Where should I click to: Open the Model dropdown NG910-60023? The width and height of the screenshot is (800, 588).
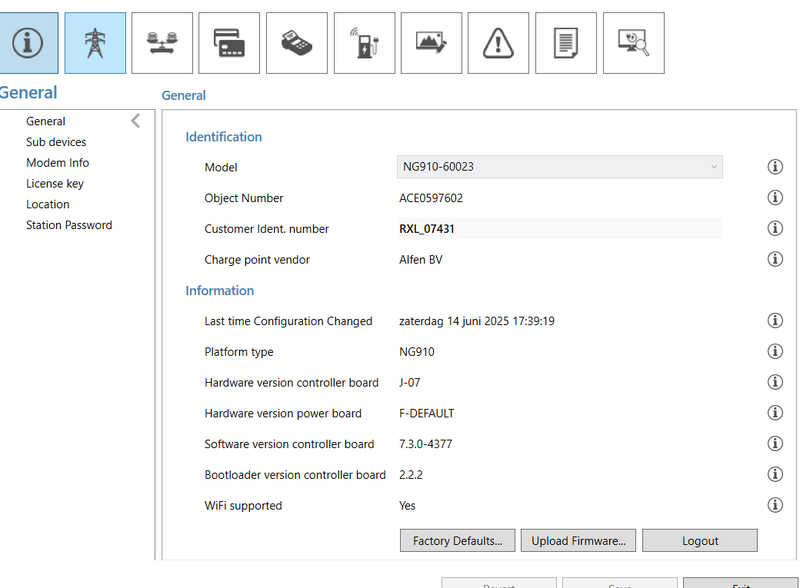pyautogui.click(x=560, y=167)
